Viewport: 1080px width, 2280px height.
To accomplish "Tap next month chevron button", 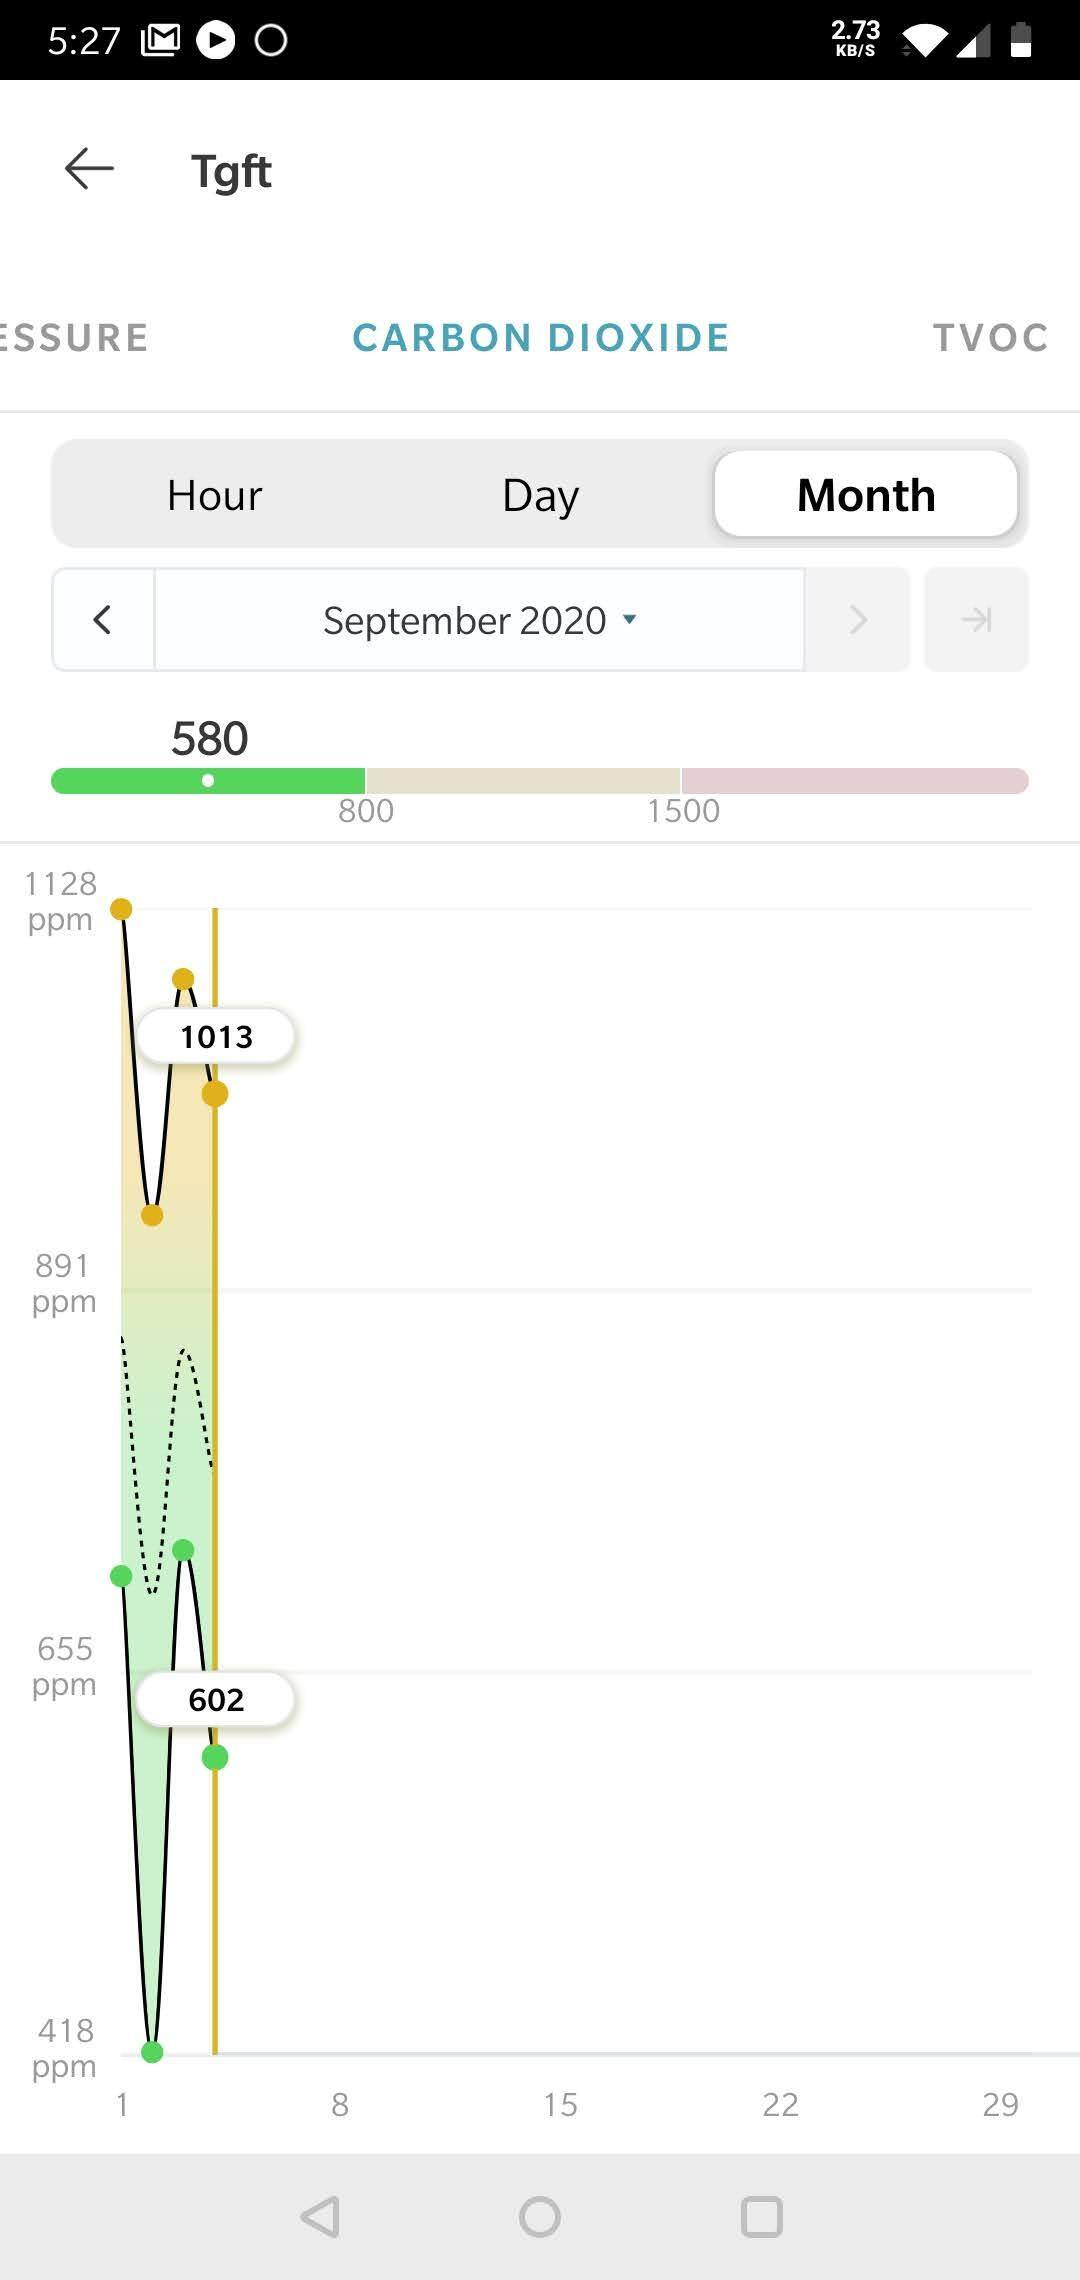I will point(857,620).
